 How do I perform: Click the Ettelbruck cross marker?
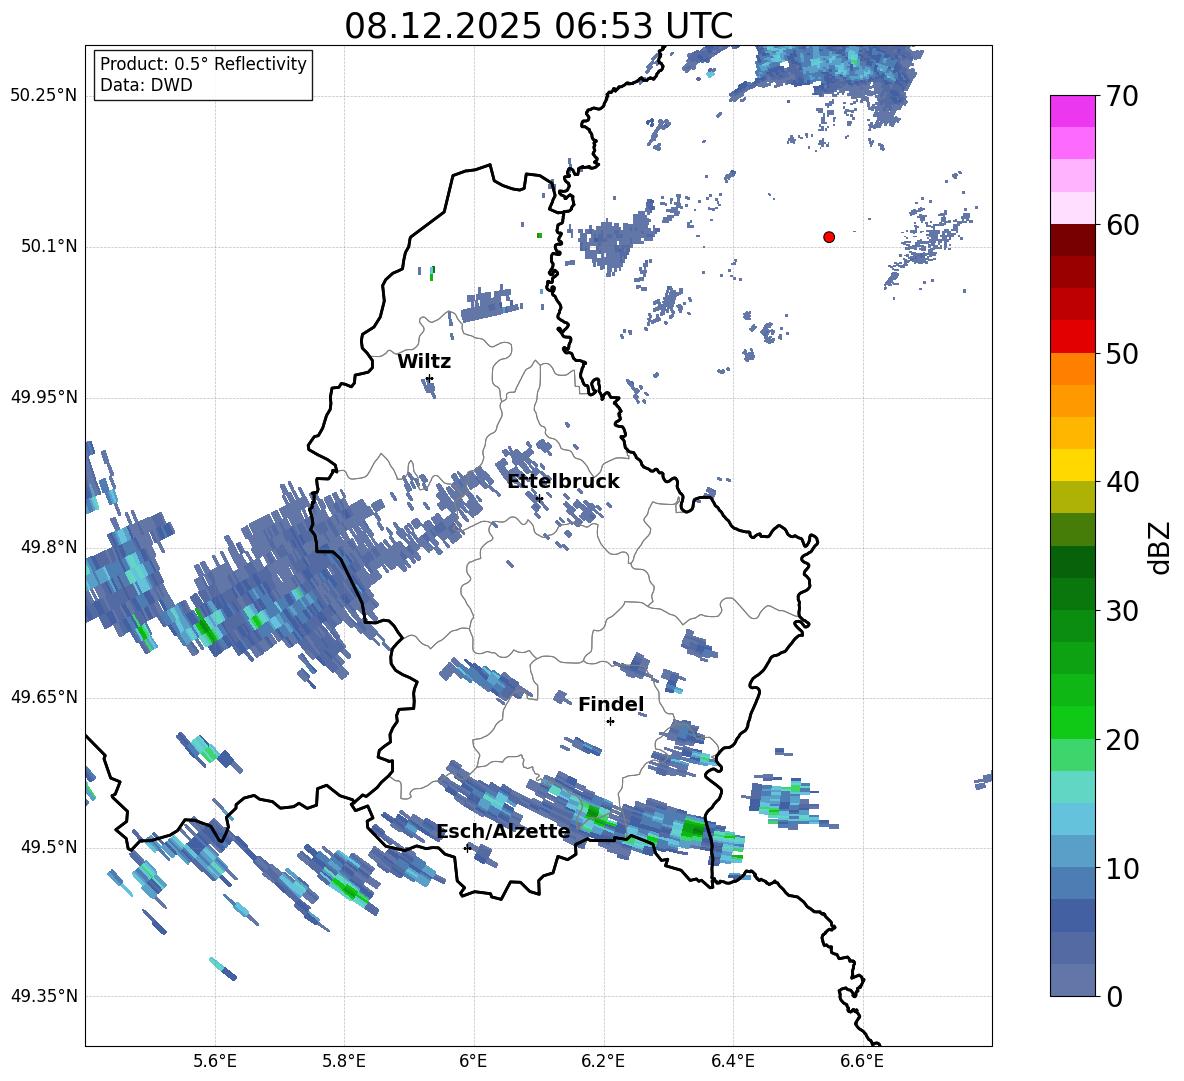coord(538,498)
